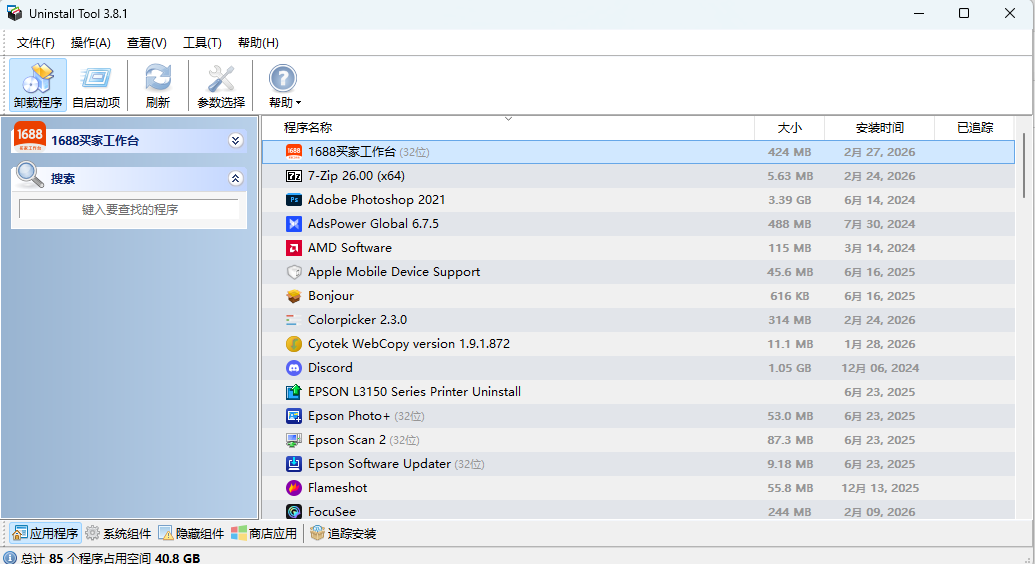Open the 帮助(H) menu
Screen dimensions: 1035x564
pyautogui.click(x=258, y=43)
